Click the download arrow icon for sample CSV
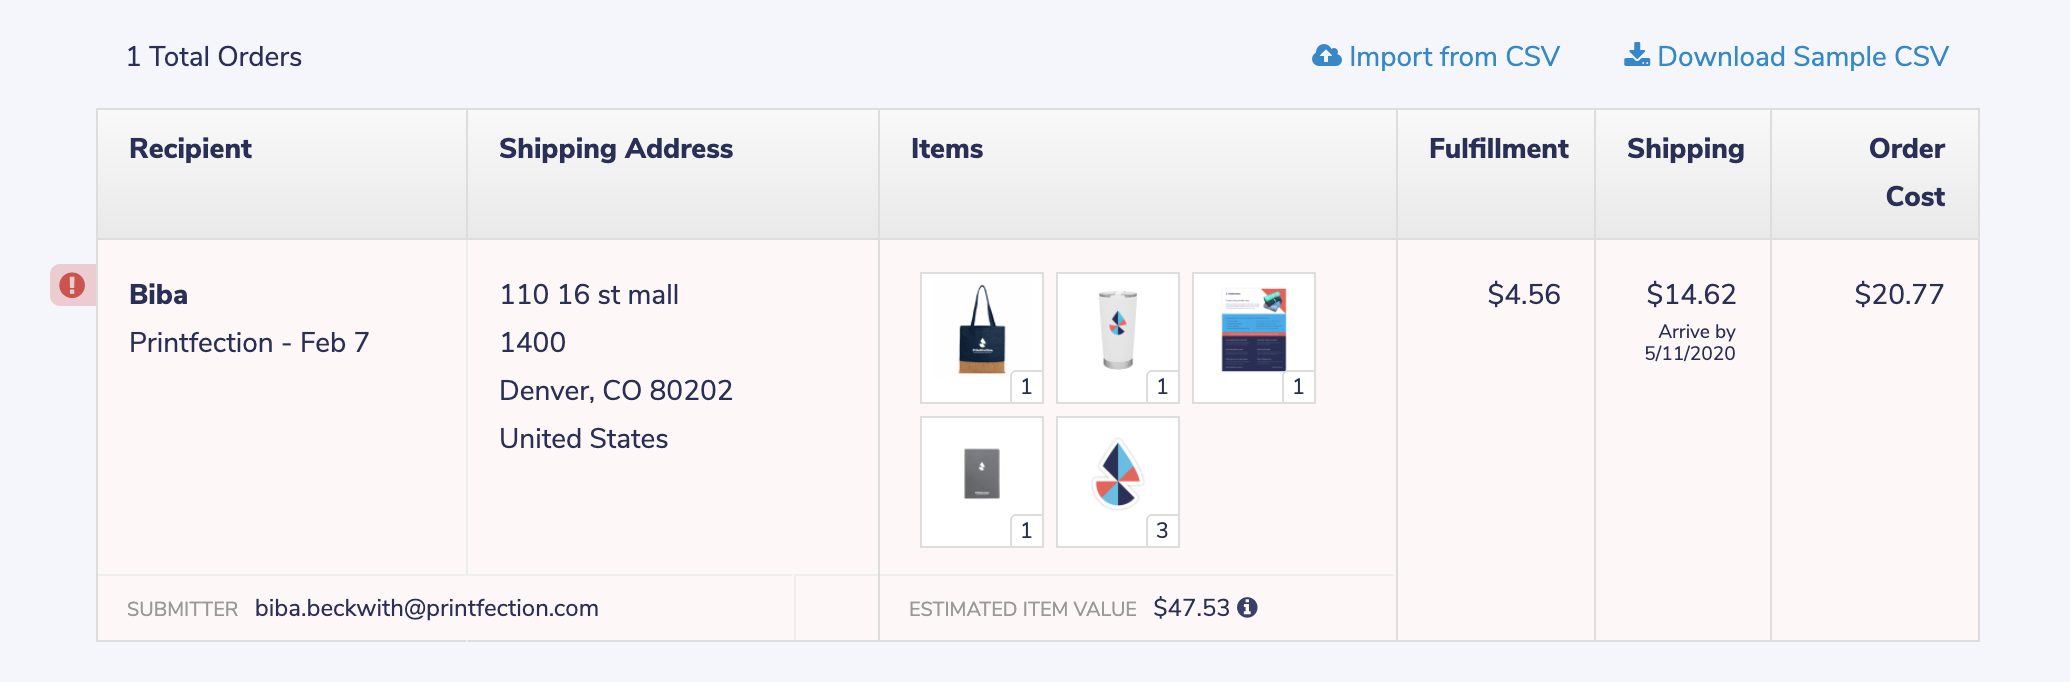Screen dimensions: 2070x682 1637,55
